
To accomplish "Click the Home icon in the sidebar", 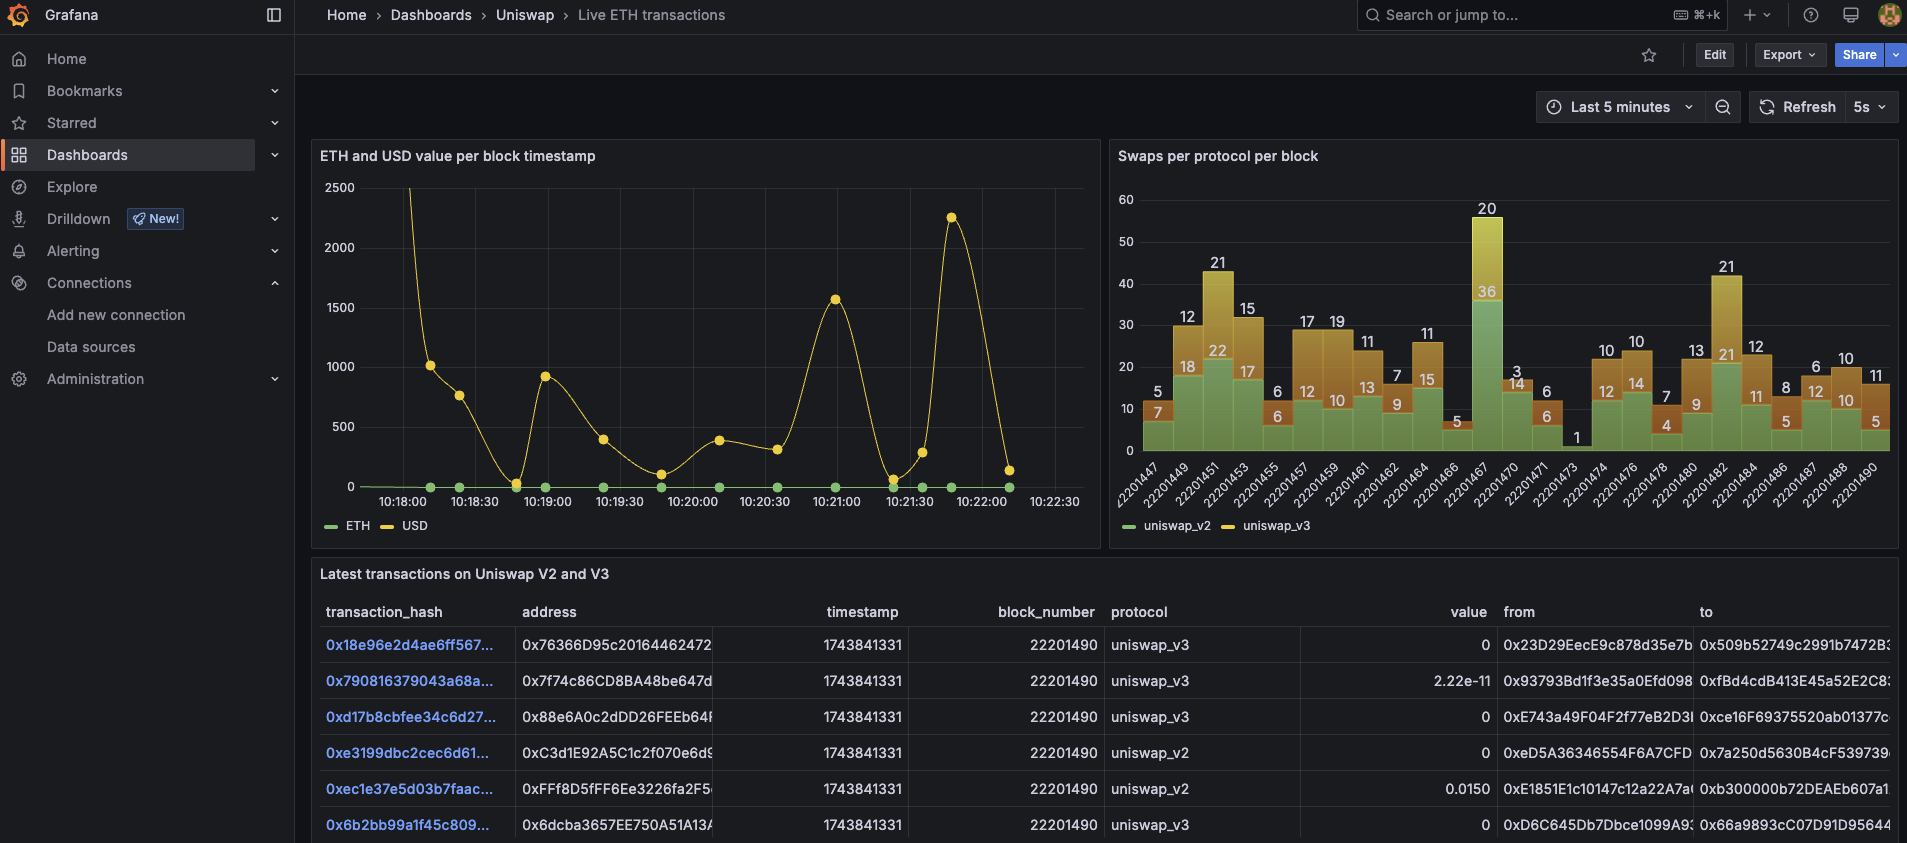I will click(19, 59).
